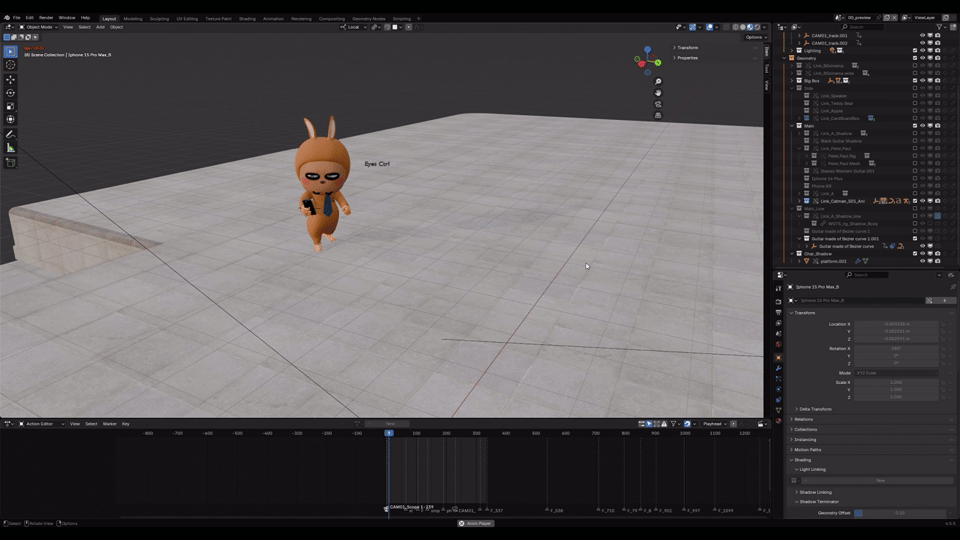
Task: Toggle Main collection exclude checkbox
Action: 915,126
